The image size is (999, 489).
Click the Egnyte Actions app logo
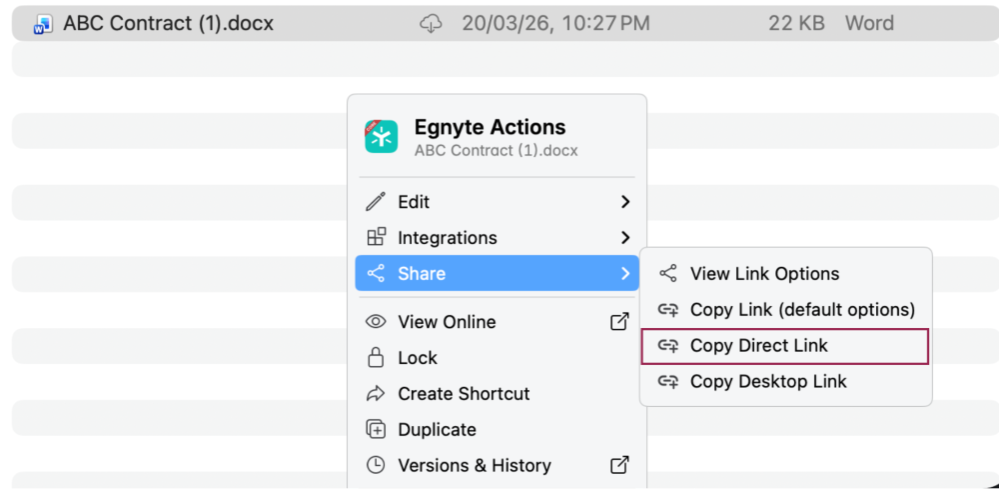coord(381,136)
